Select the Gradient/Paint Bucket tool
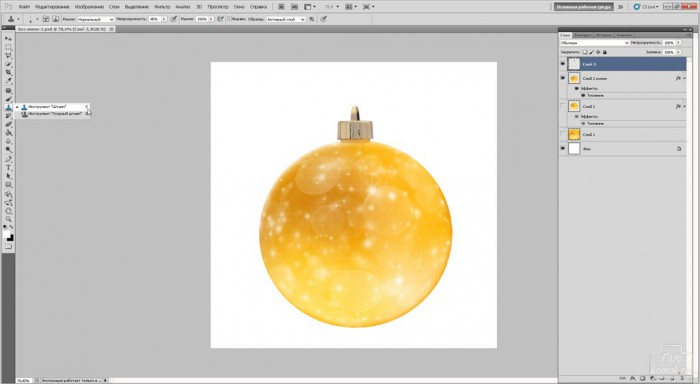 8,133
